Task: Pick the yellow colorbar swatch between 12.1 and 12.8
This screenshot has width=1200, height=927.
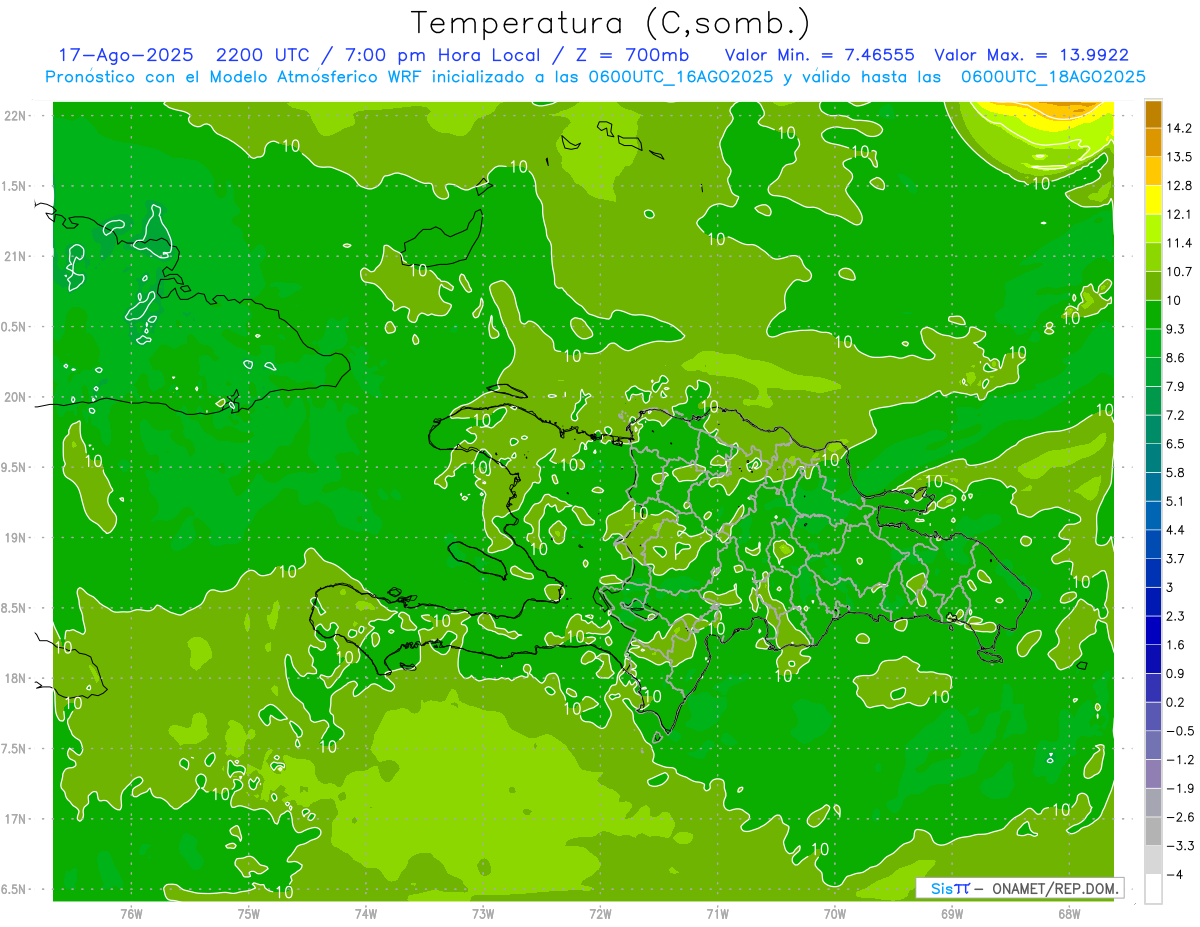Action: [x=1153, y=200]
